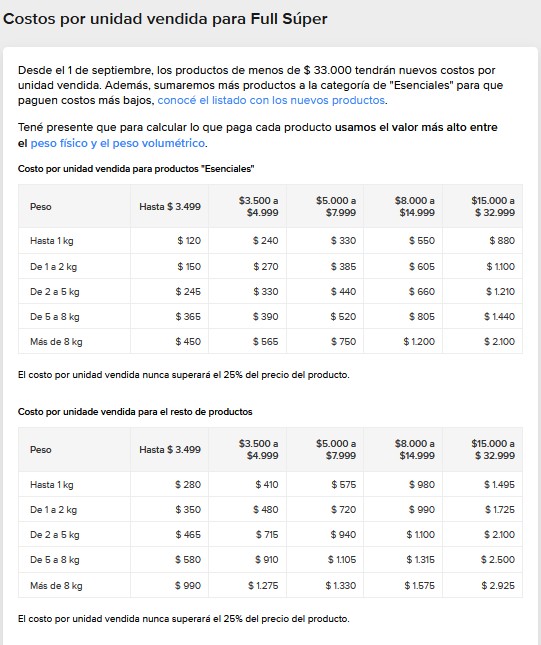Click the '$15.000 a $ 32.999' header of the second table
The height and width of the screenshot is (645, 541).
(x=493, y=450)
